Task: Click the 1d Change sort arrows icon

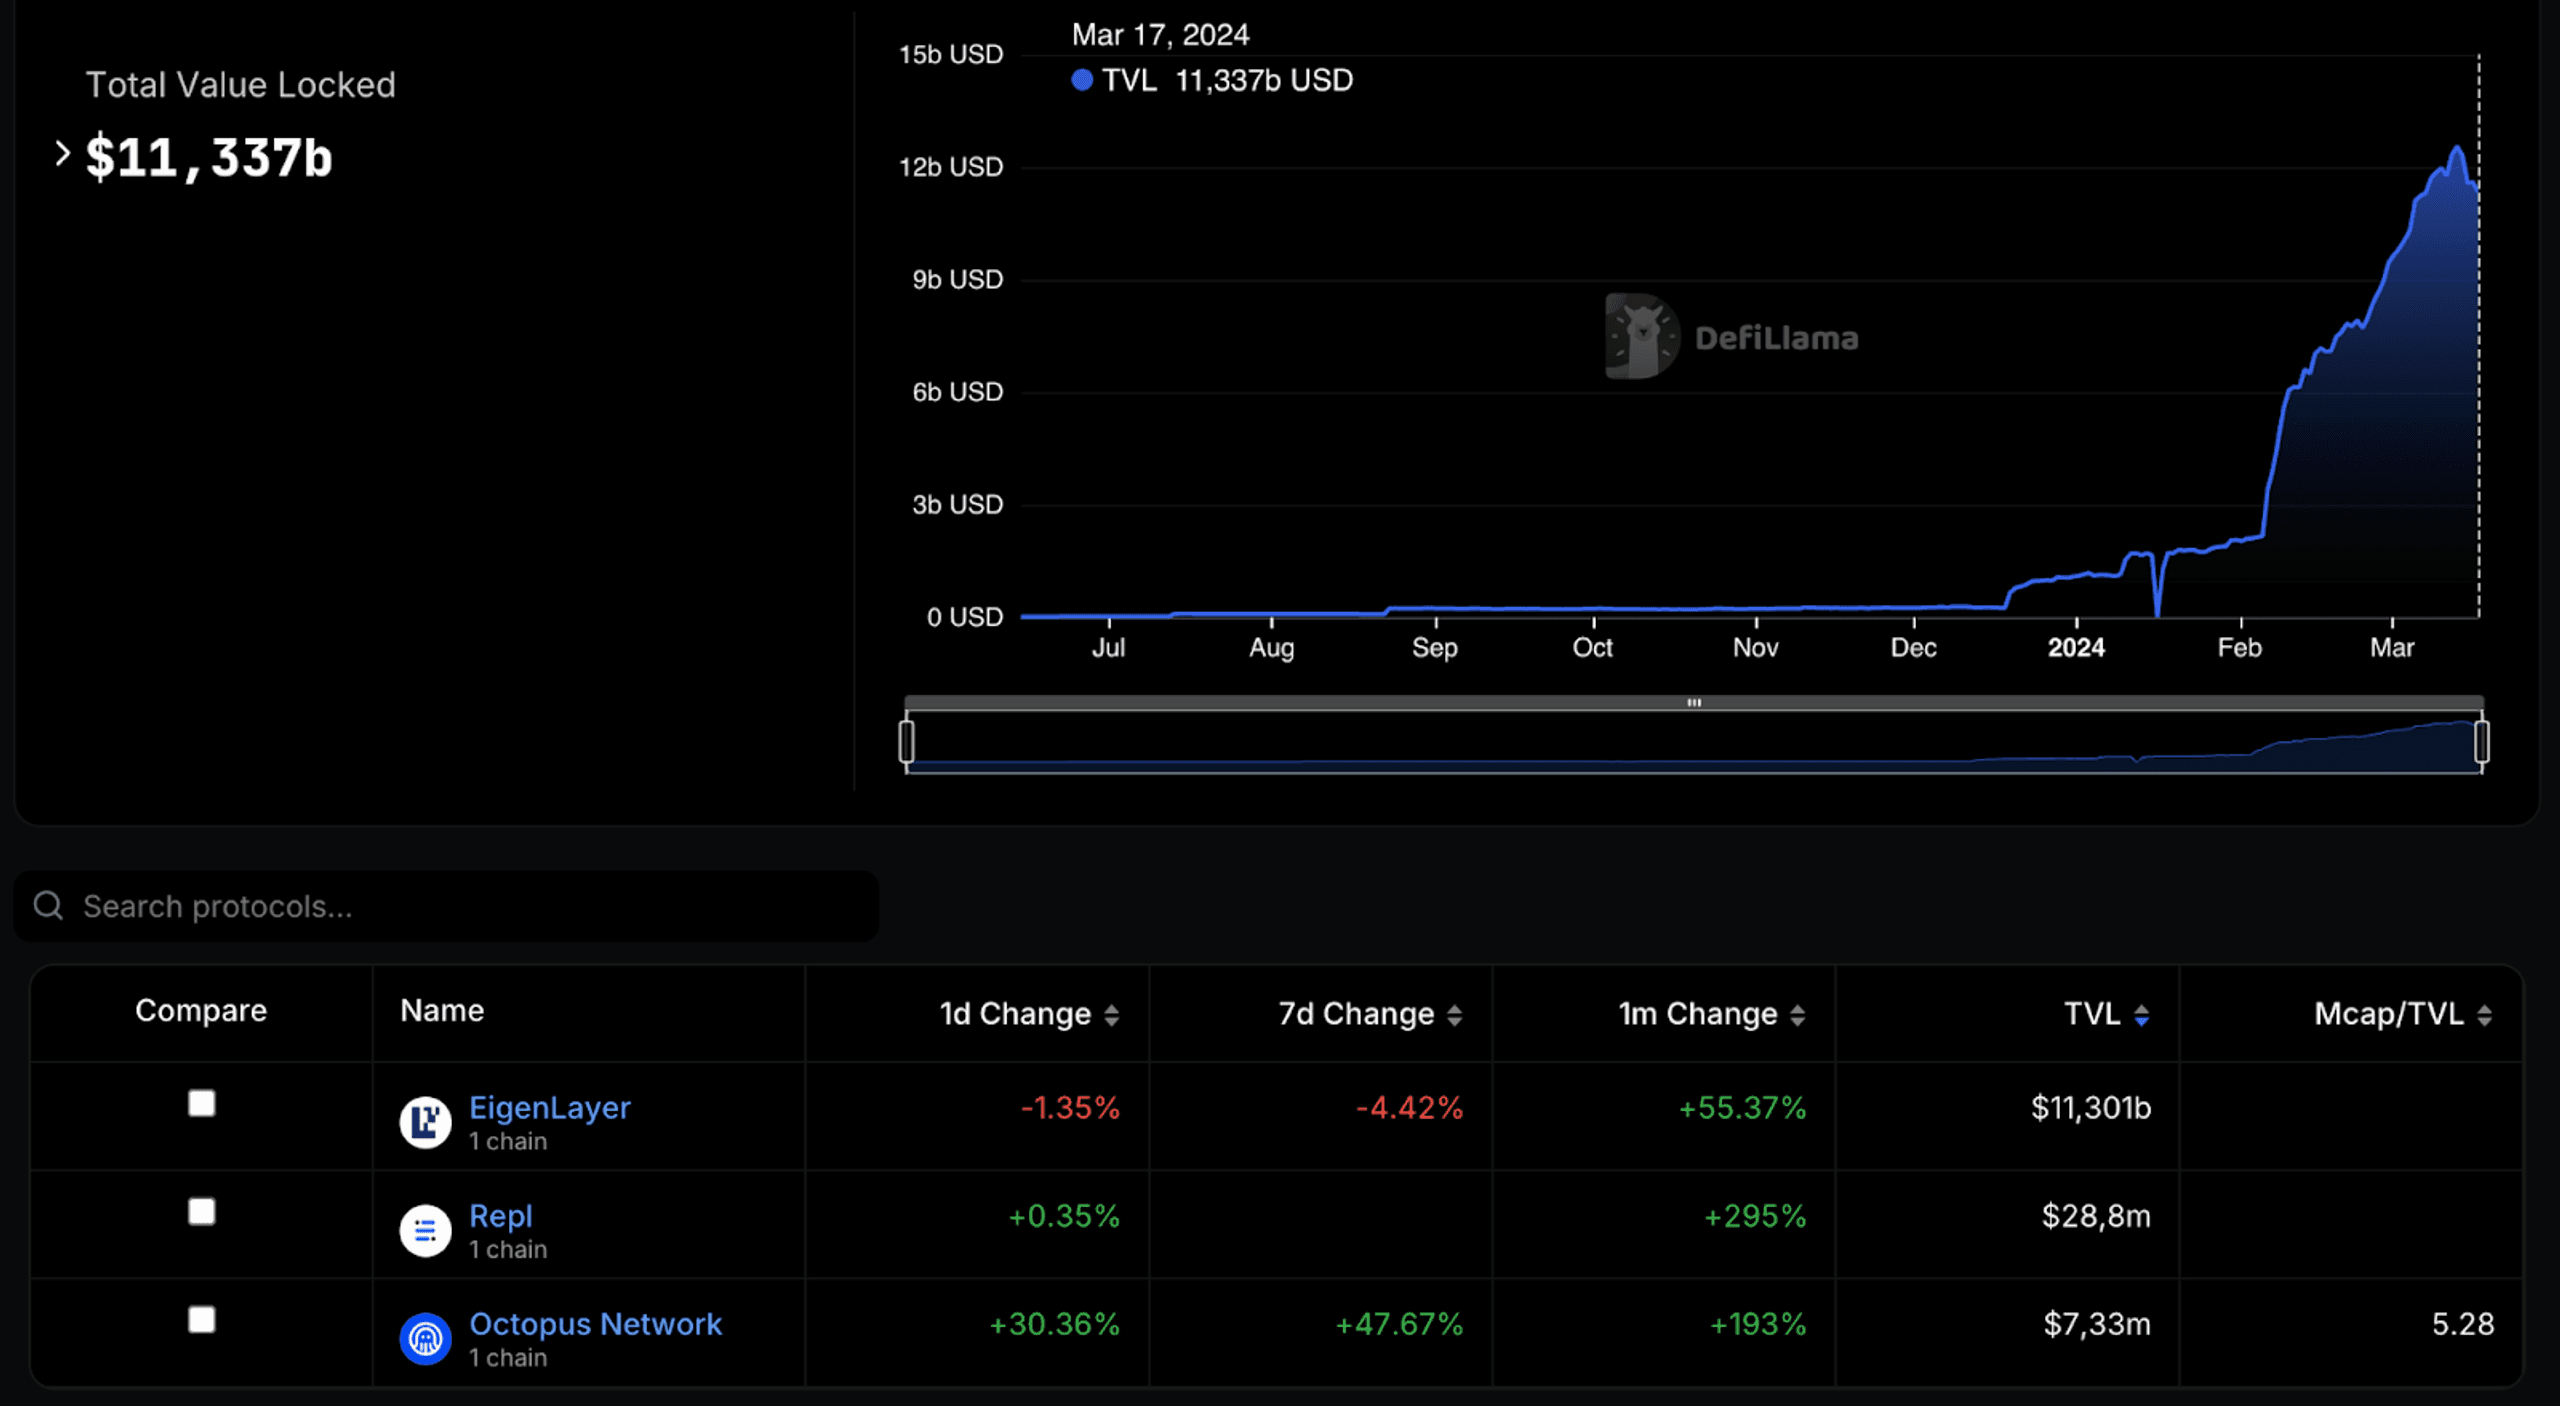Action: [x=1111, y=1015]
